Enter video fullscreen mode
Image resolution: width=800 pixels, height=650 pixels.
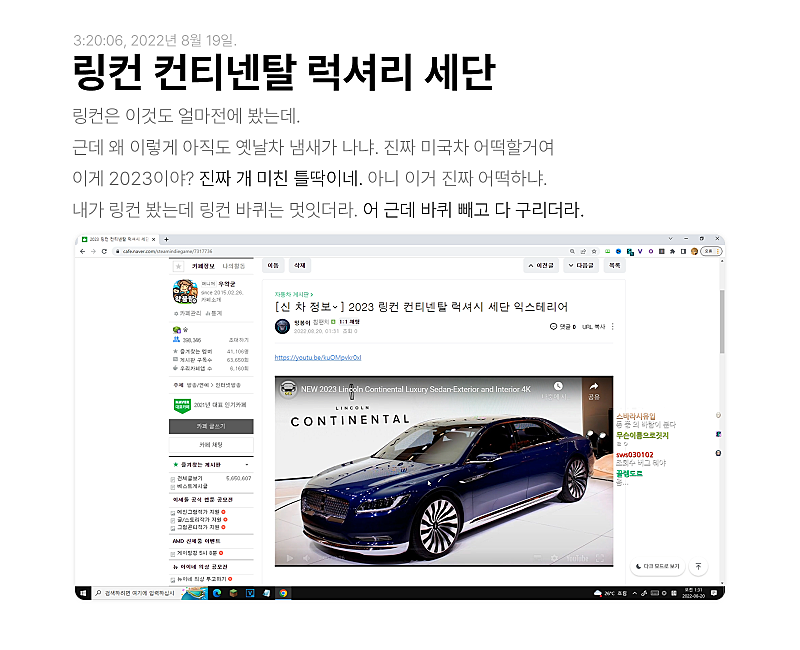tap(600, 558)
